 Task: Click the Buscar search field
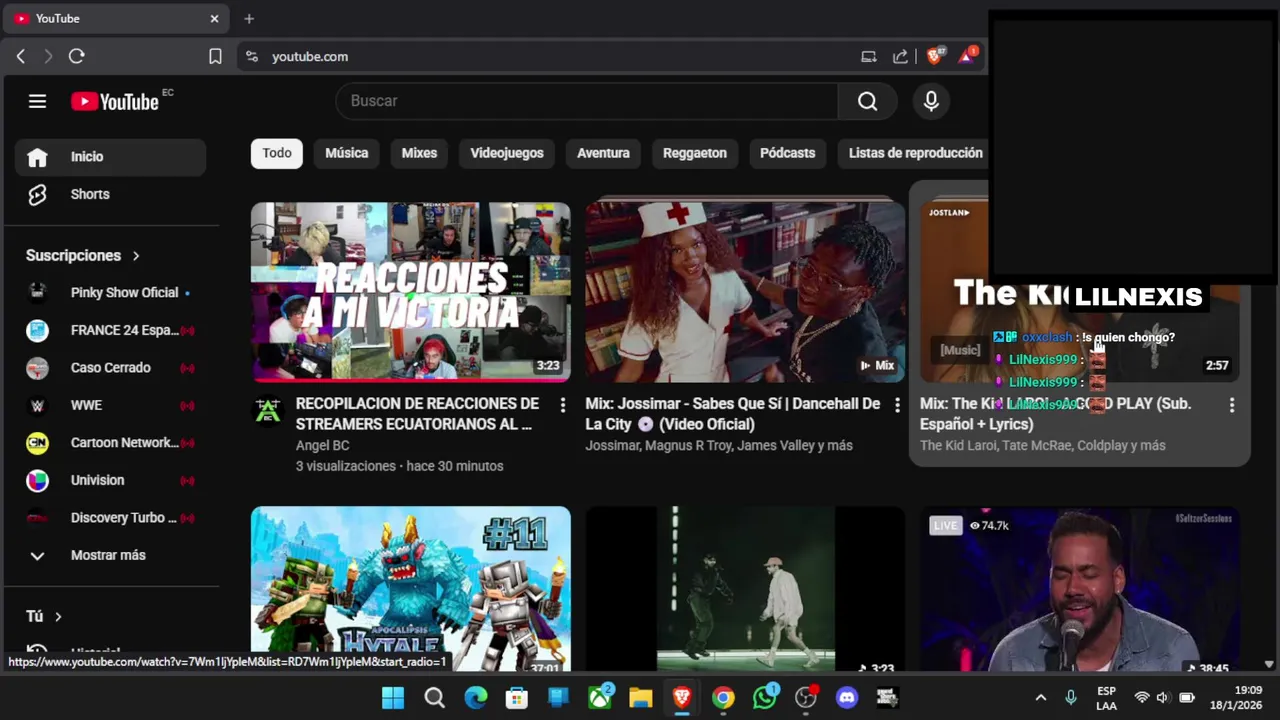(588, 101)
